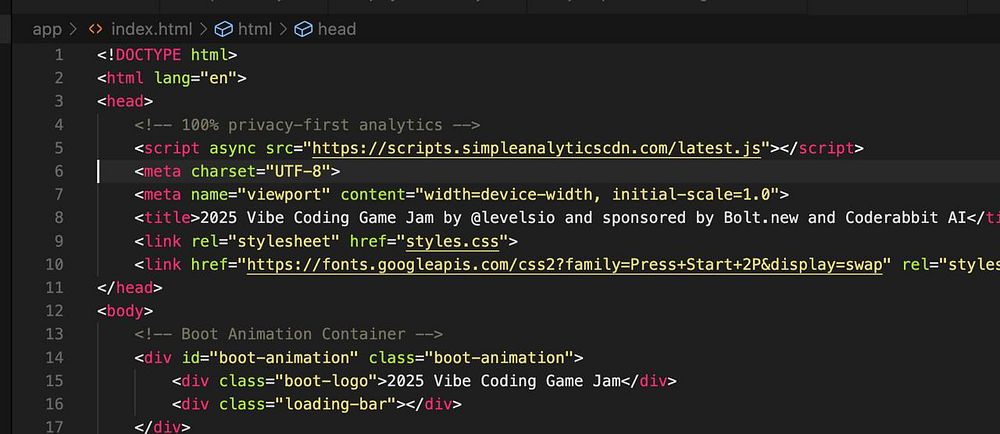Click the closing </head> tag

pyautogui.click(x=129, y=288)
